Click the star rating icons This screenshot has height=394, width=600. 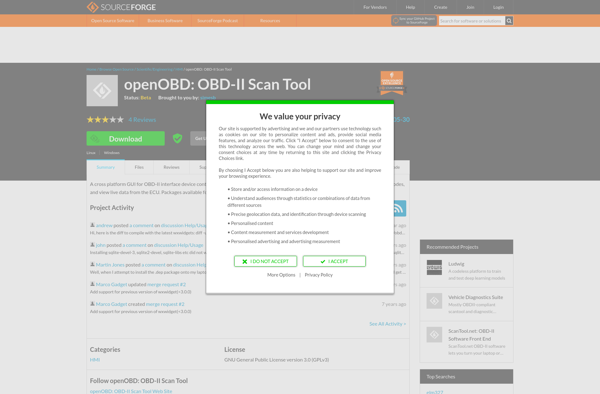click(105, 120)
